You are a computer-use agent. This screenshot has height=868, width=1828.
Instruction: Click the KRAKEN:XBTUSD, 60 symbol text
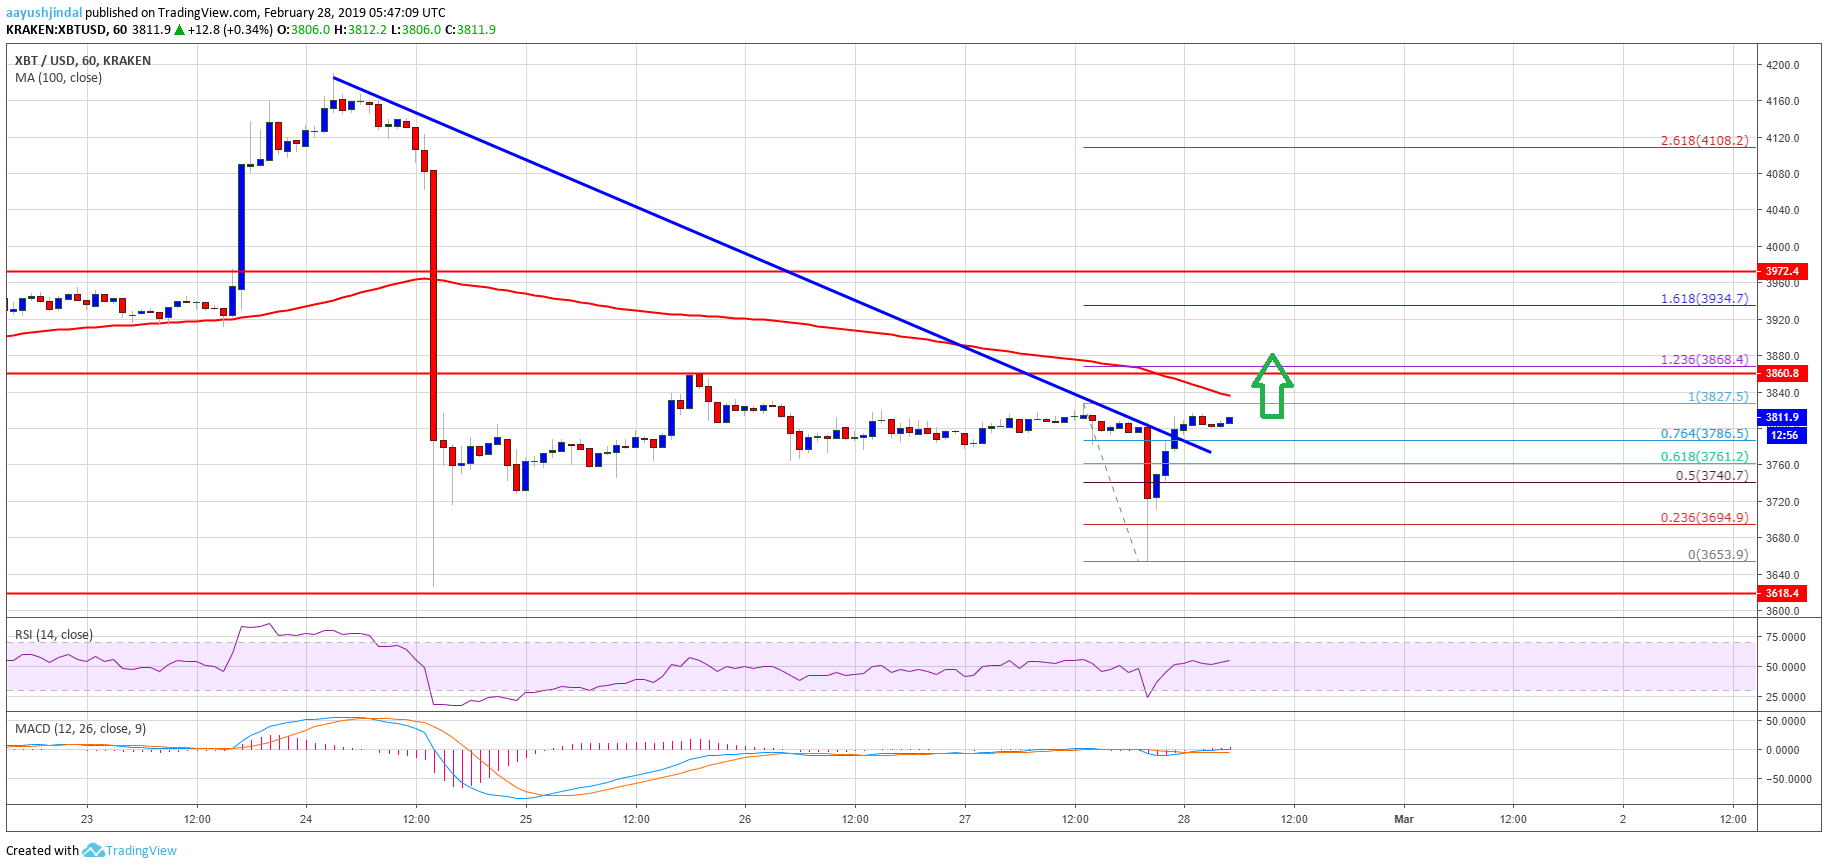tap(66, 30)
